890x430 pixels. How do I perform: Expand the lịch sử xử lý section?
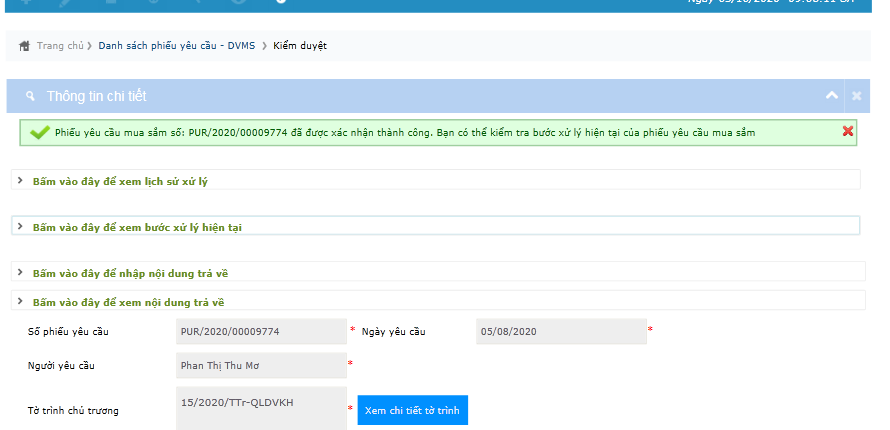tap(436, 180)
